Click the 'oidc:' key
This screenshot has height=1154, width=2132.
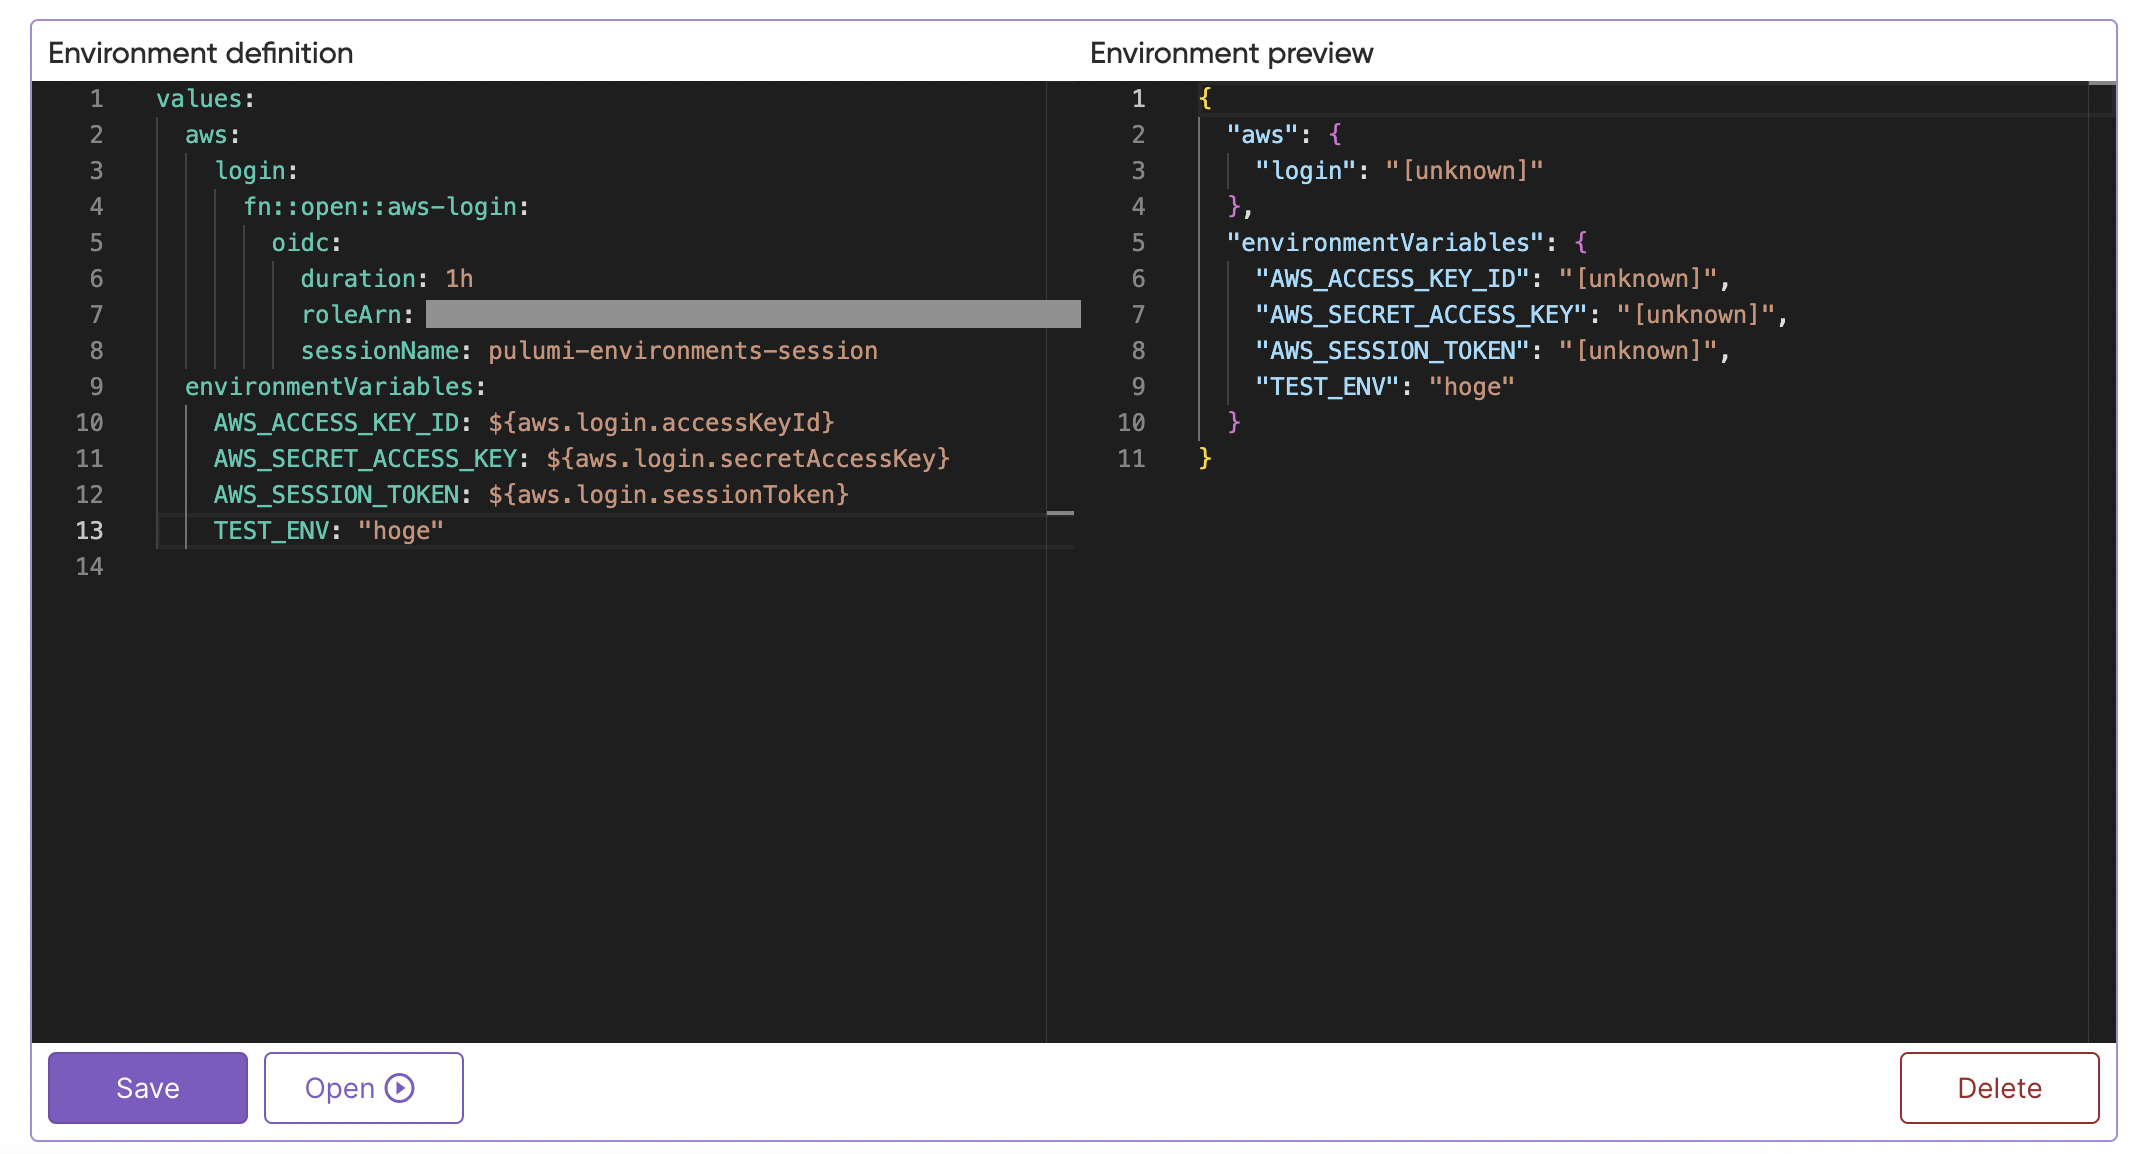click(307, 243)
